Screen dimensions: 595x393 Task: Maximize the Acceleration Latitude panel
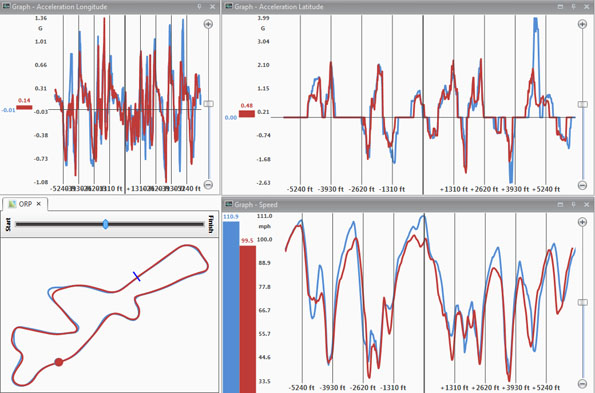click(x=560, y=6)
